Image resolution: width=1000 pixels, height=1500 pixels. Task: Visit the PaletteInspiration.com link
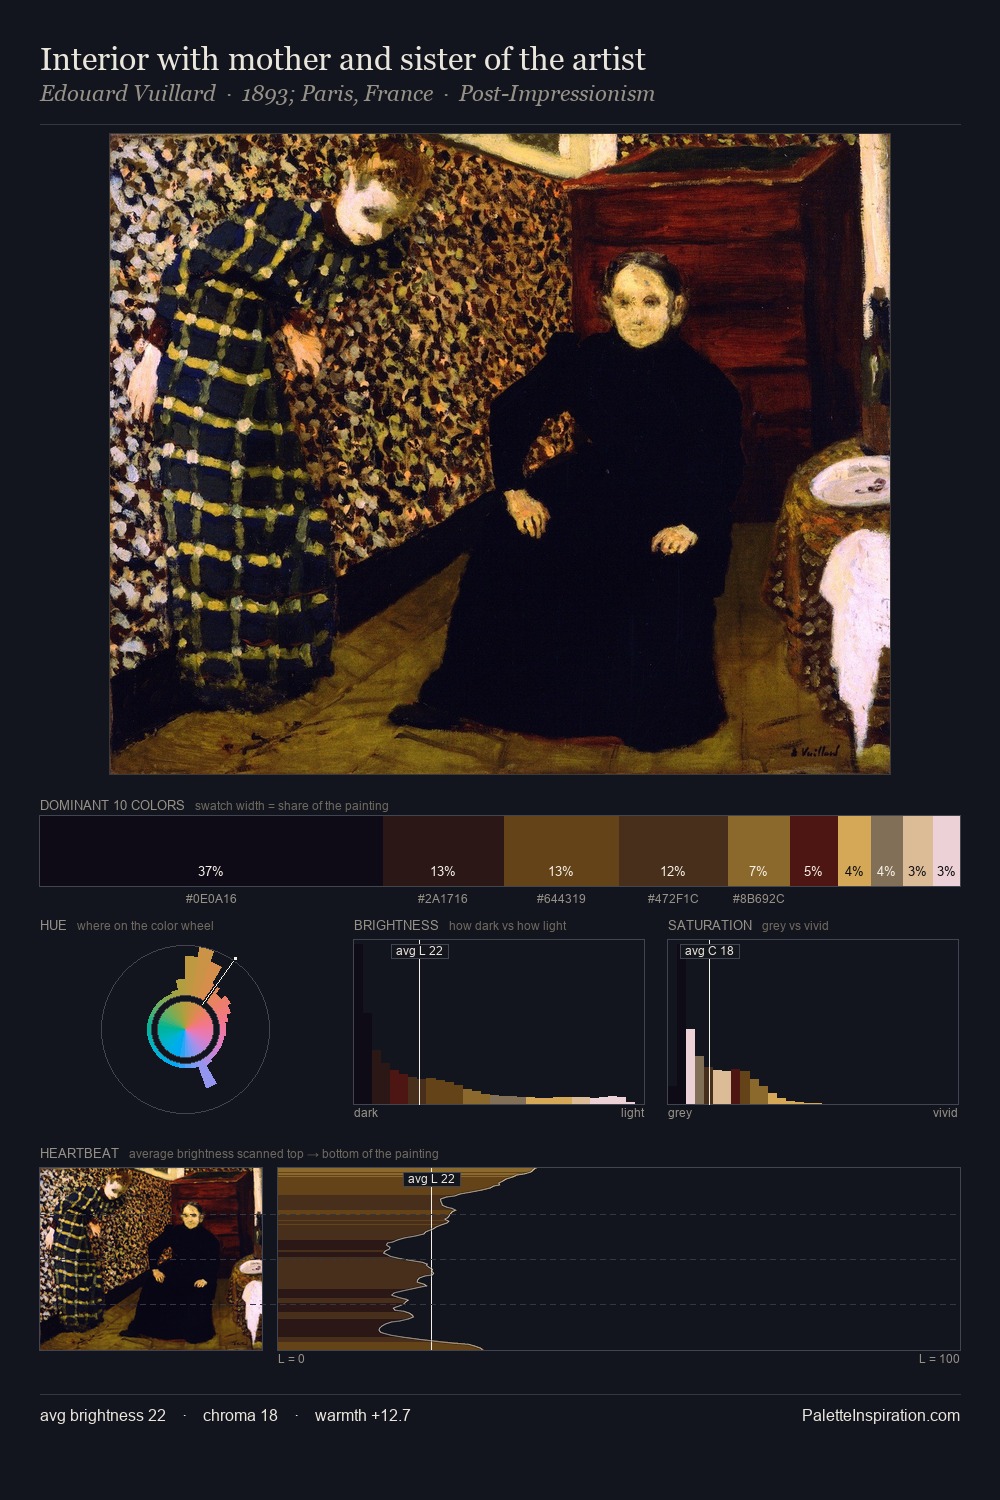pos(881,1415)
